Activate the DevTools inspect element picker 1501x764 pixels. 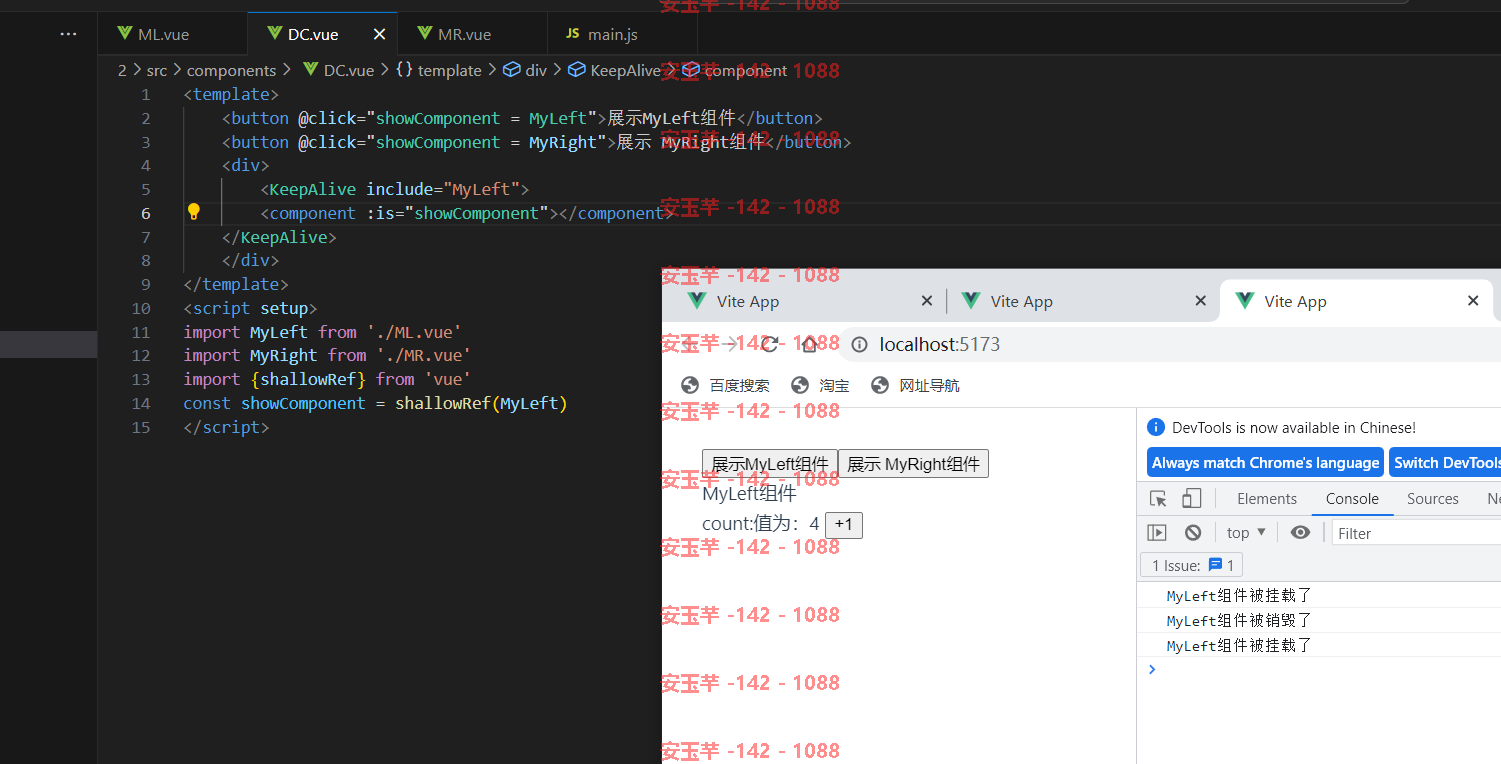pos(1159,498)
